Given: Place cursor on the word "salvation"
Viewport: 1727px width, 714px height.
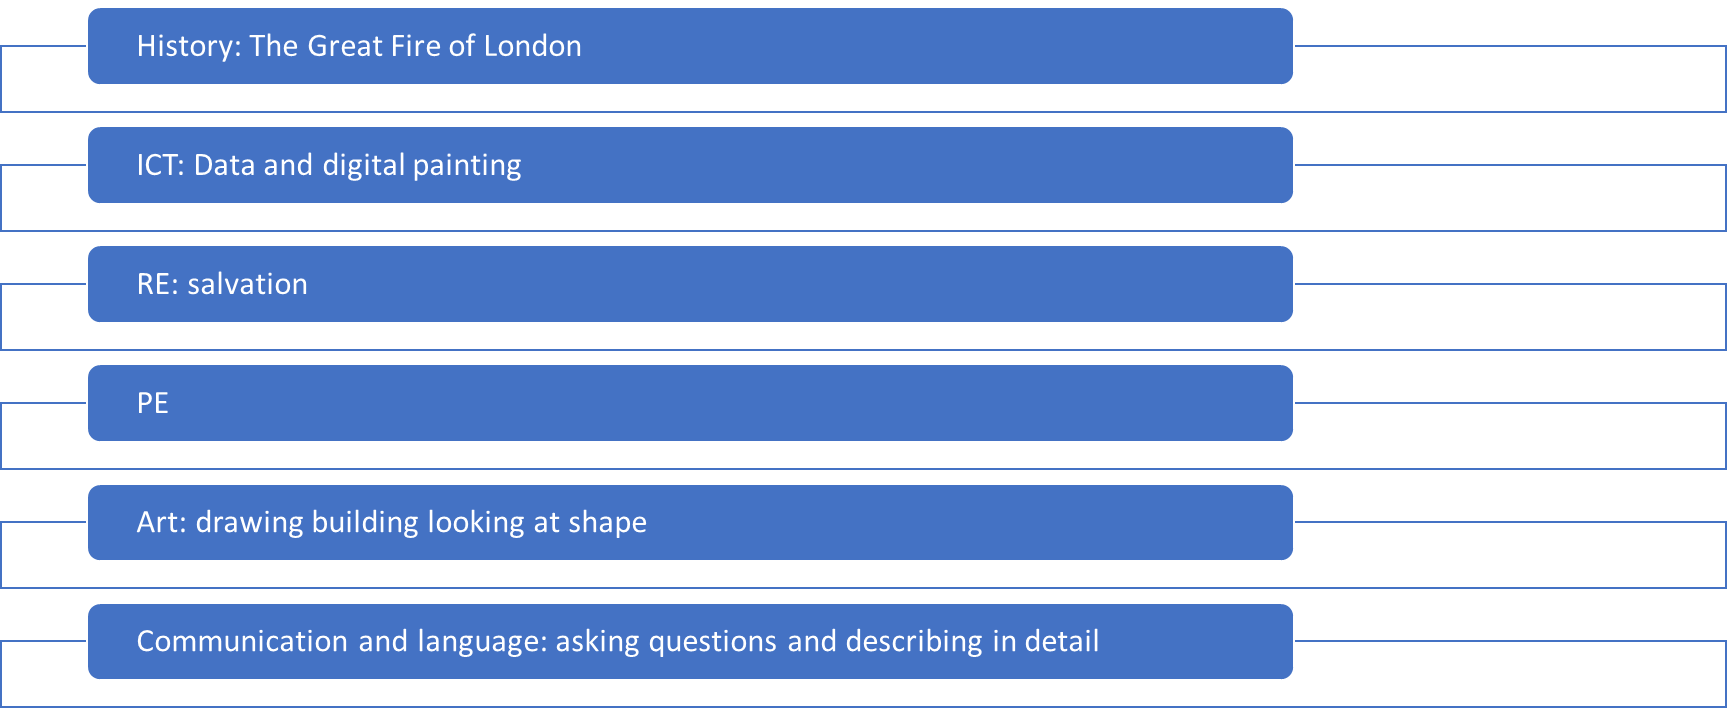Looking at the screenshot, I should pos(247,284).
